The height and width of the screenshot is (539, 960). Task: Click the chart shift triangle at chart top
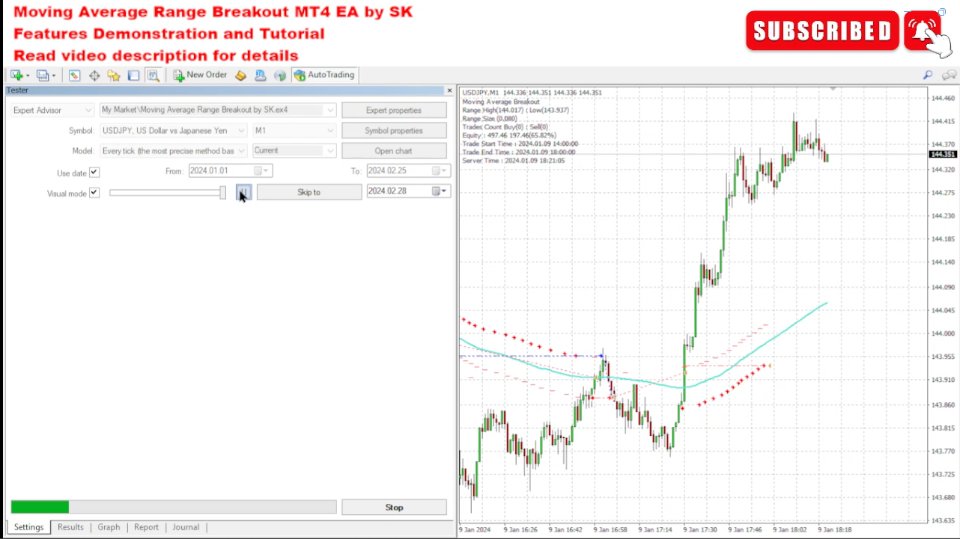pos(833,89)
